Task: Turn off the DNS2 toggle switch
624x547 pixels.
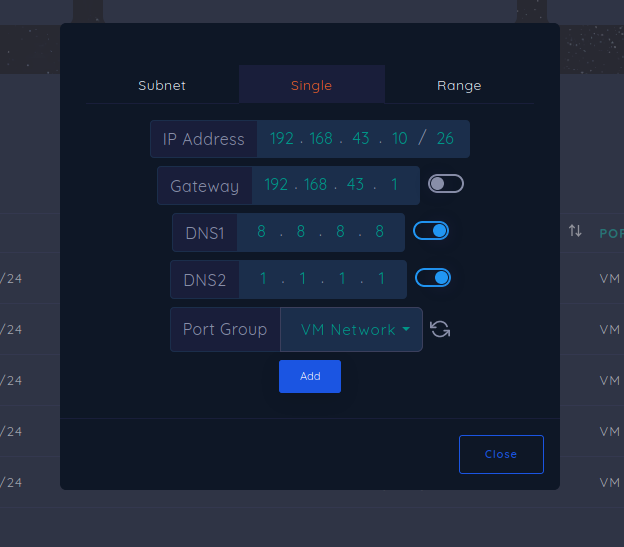Action: tap(433, 277)
